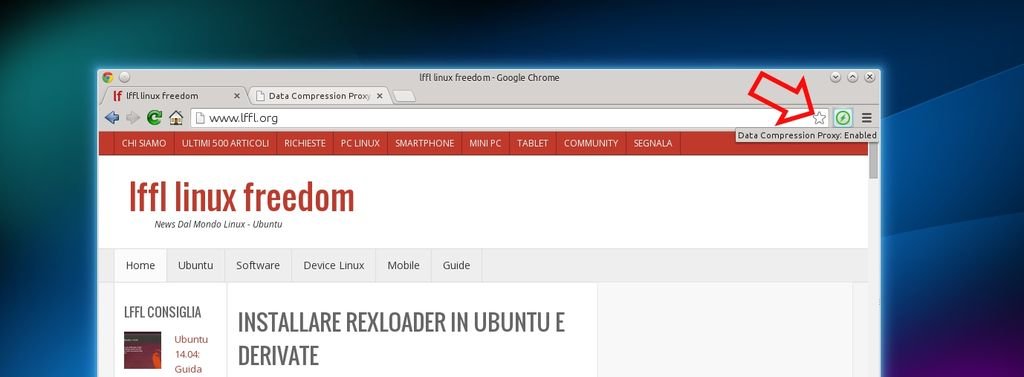This screenshot has width=1024, height=377.
Task: Open the Ubuntu 14.04 Guida link
Action: [x=191, y=354]
